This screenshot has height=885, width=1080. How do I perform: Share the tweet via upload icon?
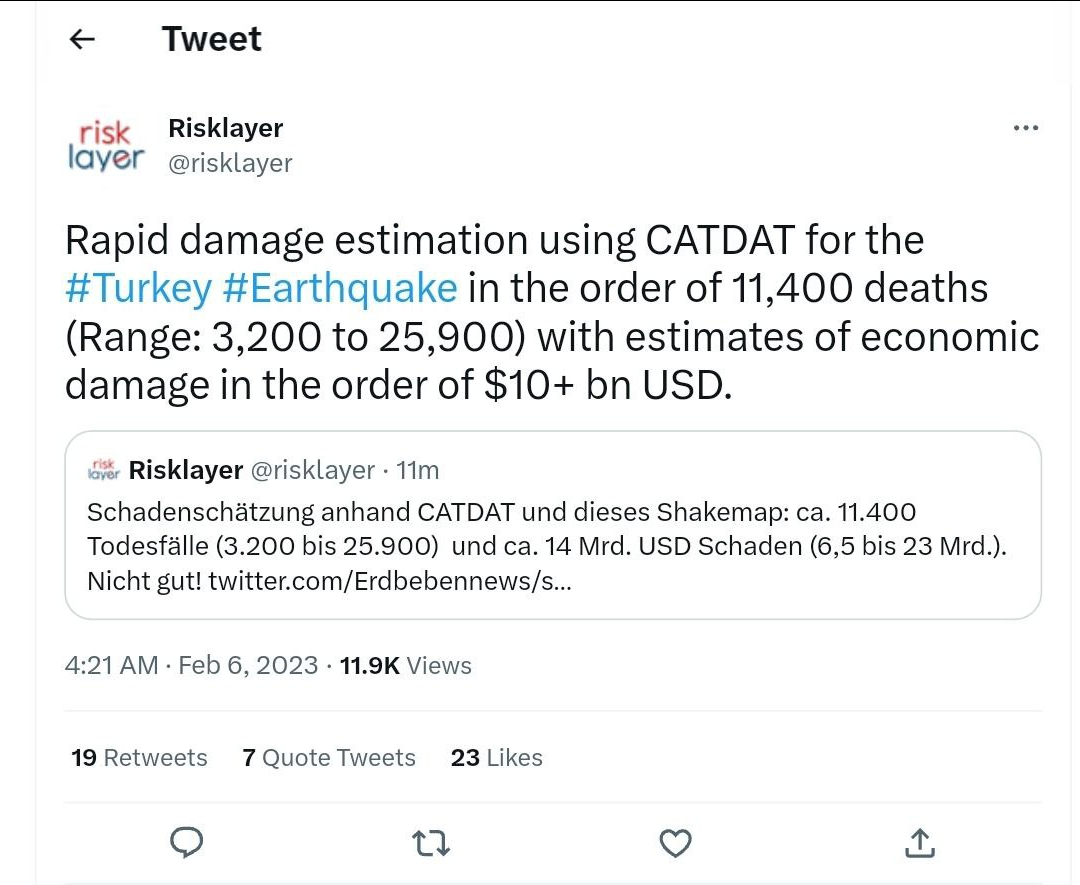coord(919,844)
